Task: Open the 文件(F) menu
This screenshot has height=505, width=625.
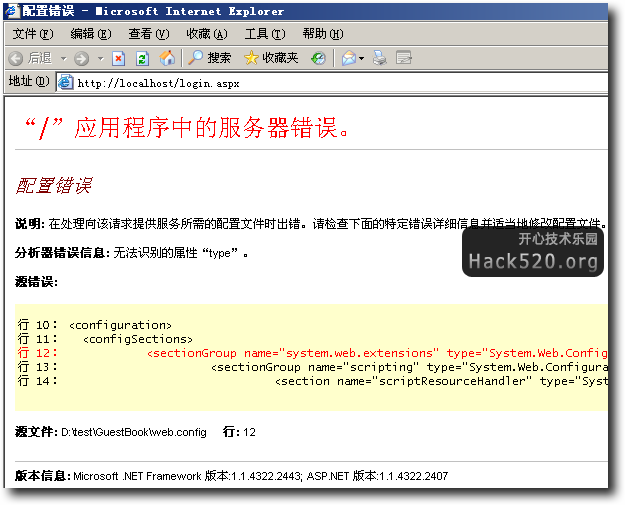Action: [33, 34]
